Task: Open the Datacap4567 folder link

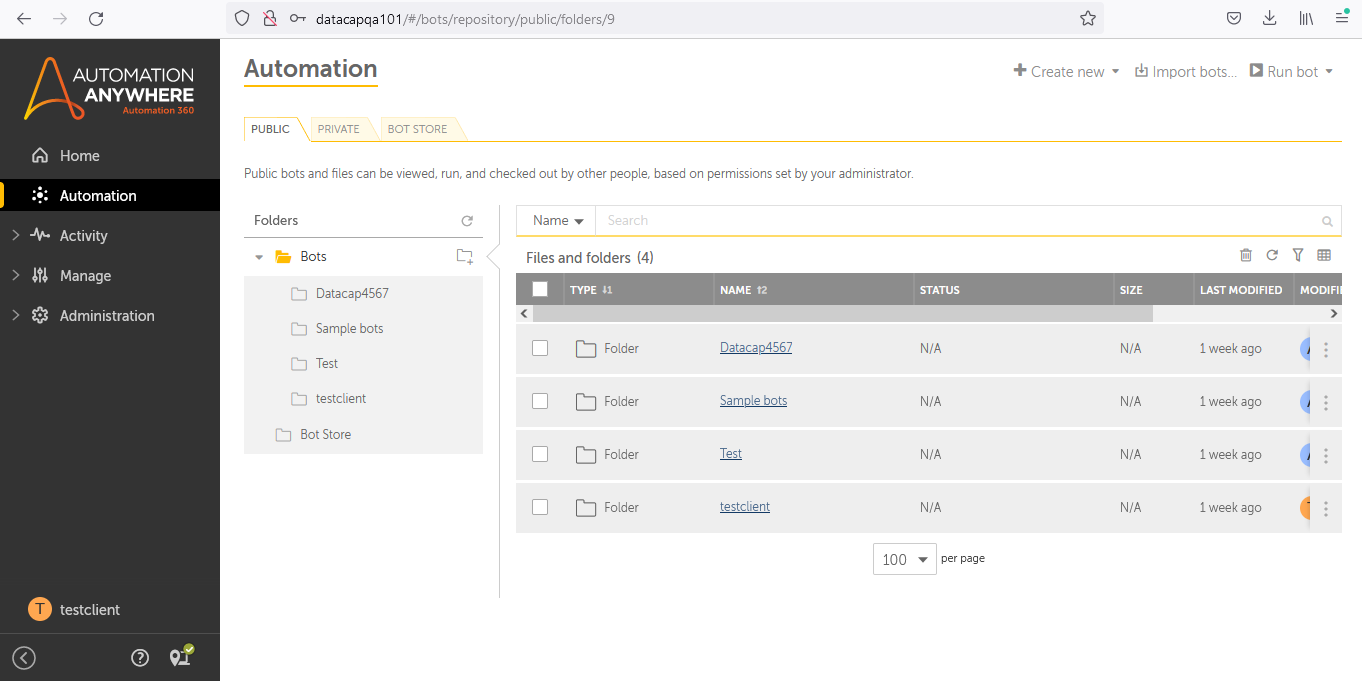Action: coord(756,348)
